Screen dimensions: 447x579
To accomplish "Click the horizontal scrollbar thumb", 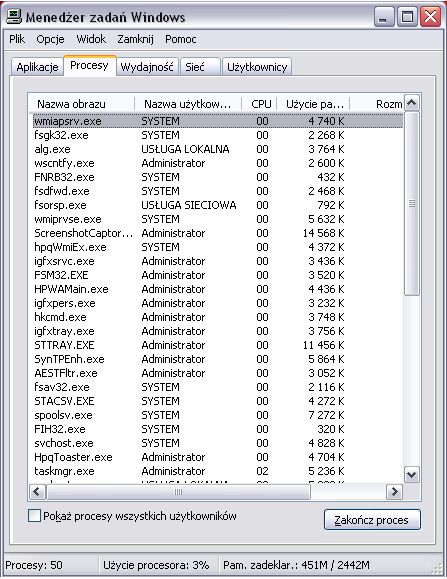I will tap(178, 491).
